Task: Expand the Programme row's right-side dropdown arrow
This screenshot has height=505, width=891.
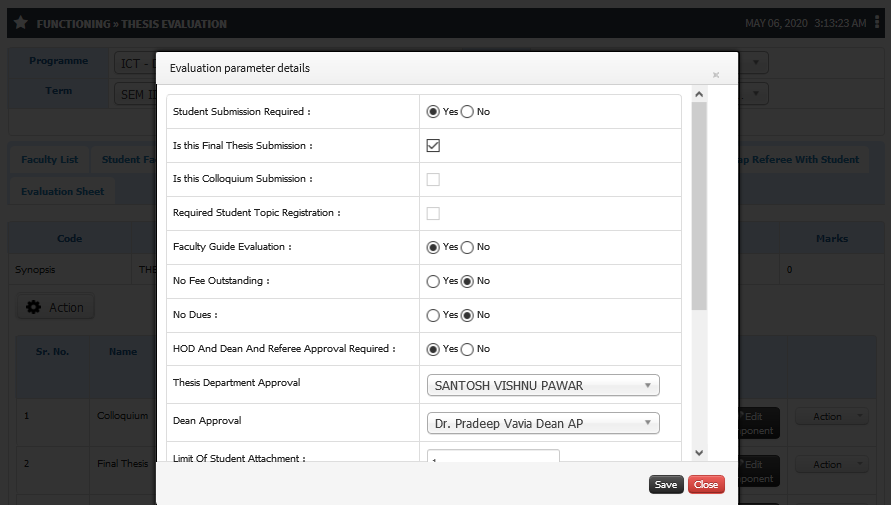Action: (x=755, y=62)
